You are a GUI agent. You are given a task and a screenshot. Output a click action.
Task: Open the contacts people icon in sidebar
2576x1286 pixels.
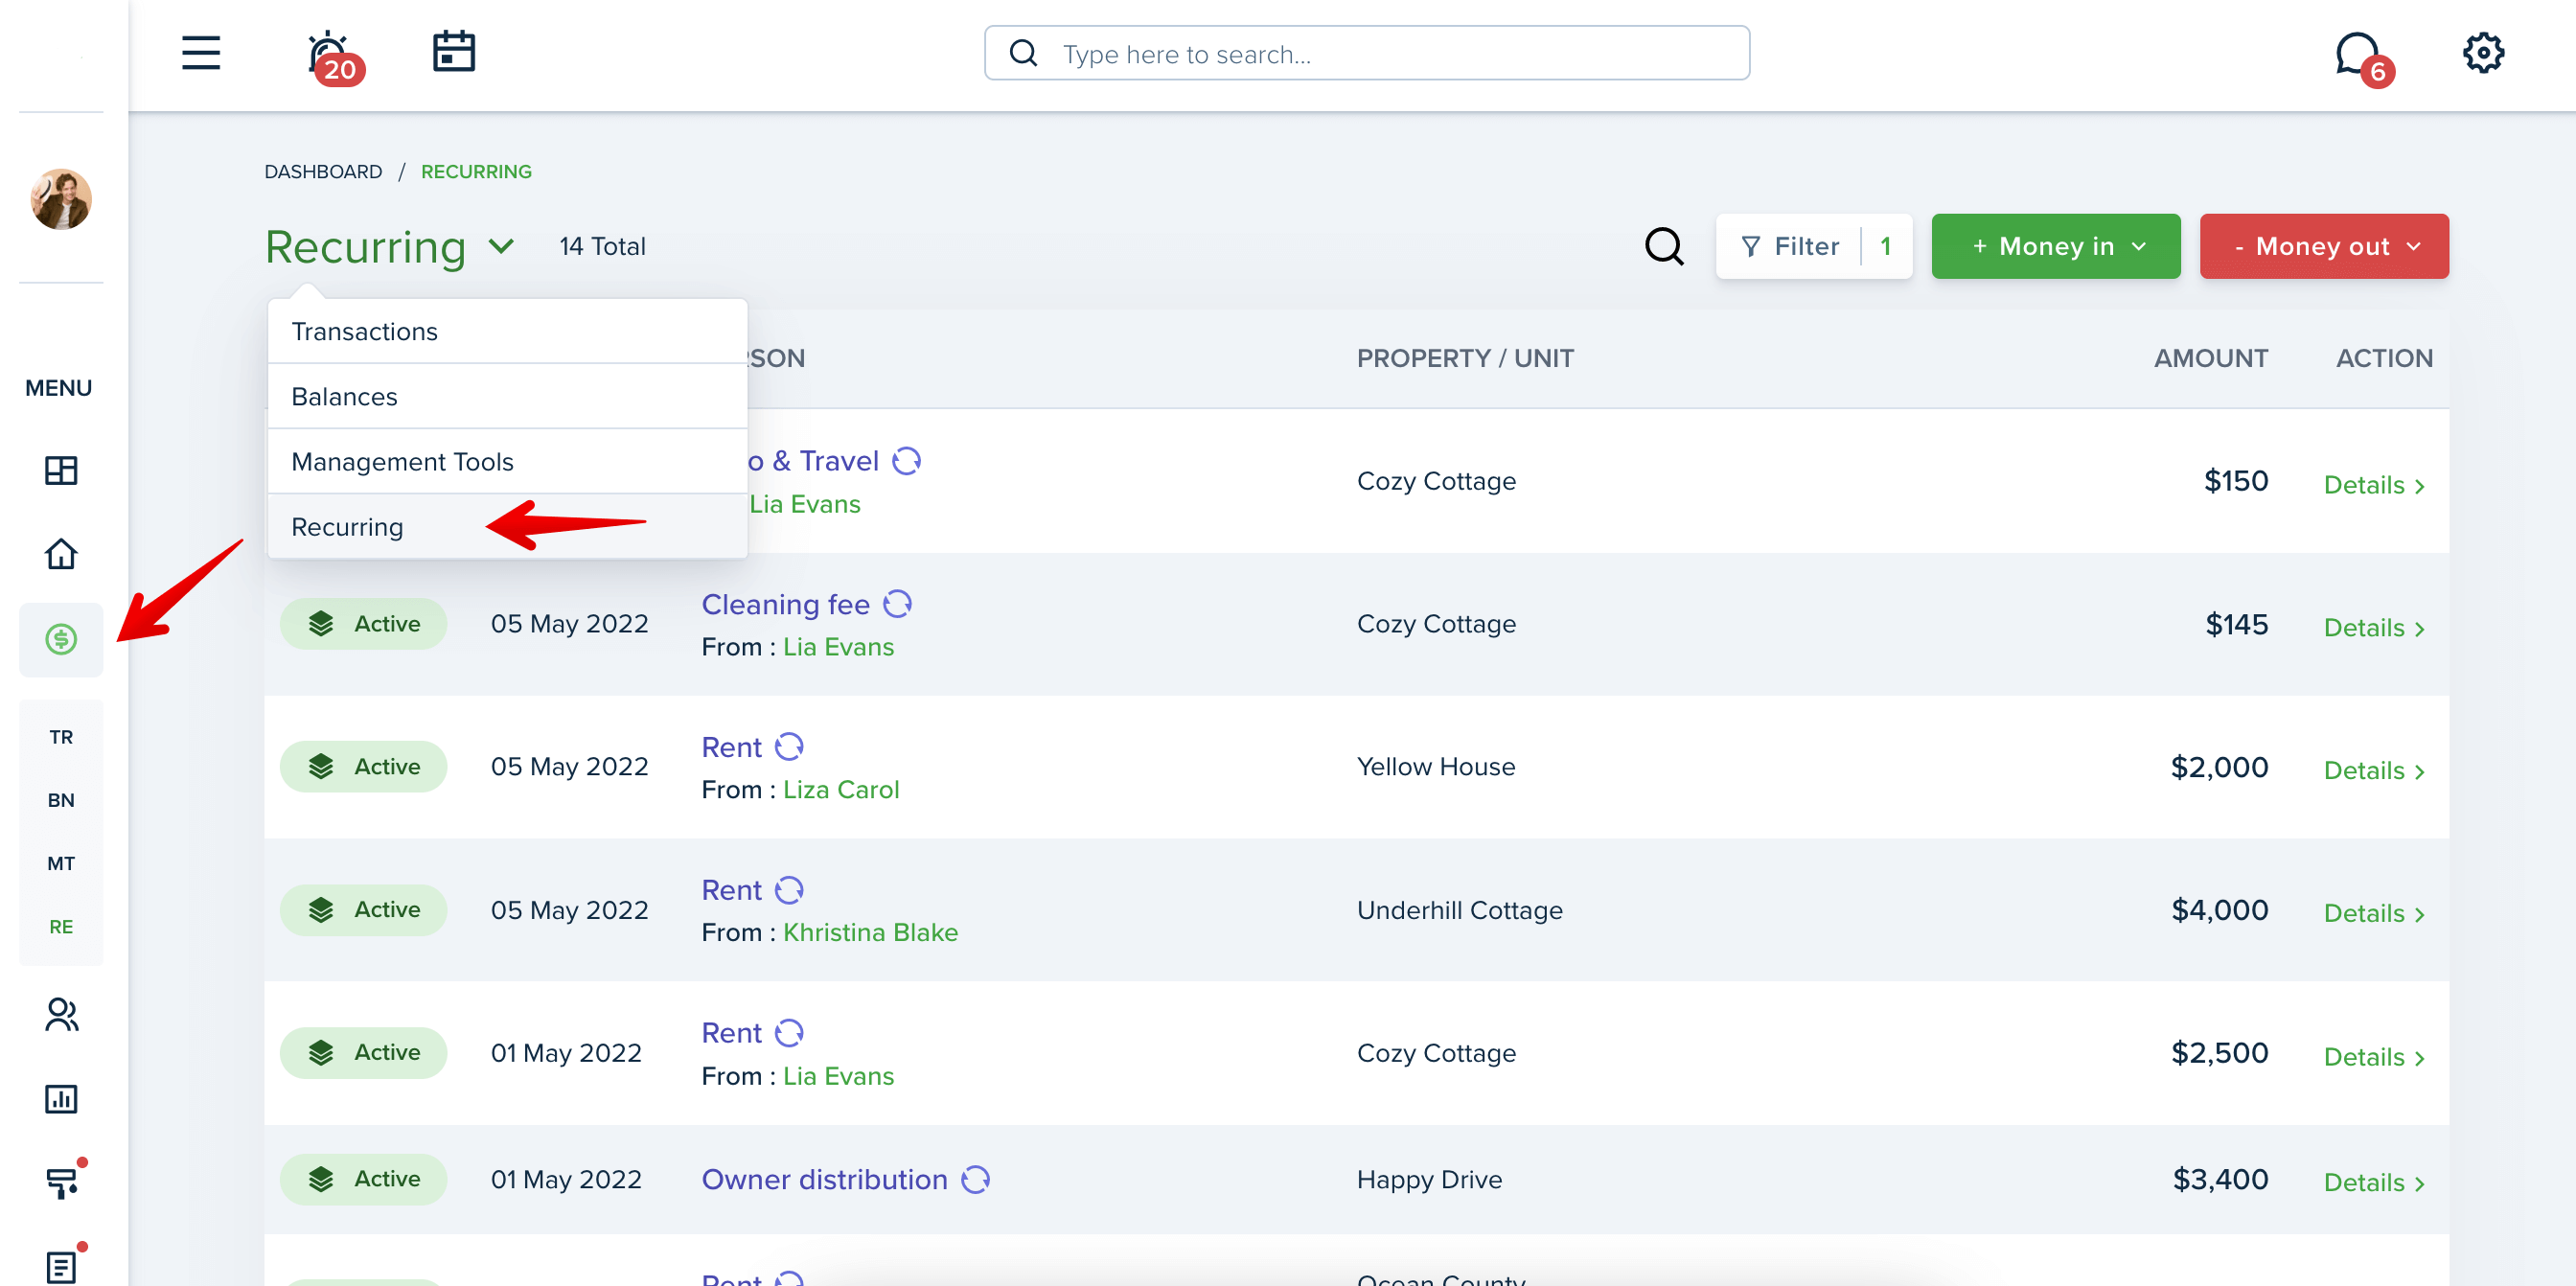[61, 1015]
